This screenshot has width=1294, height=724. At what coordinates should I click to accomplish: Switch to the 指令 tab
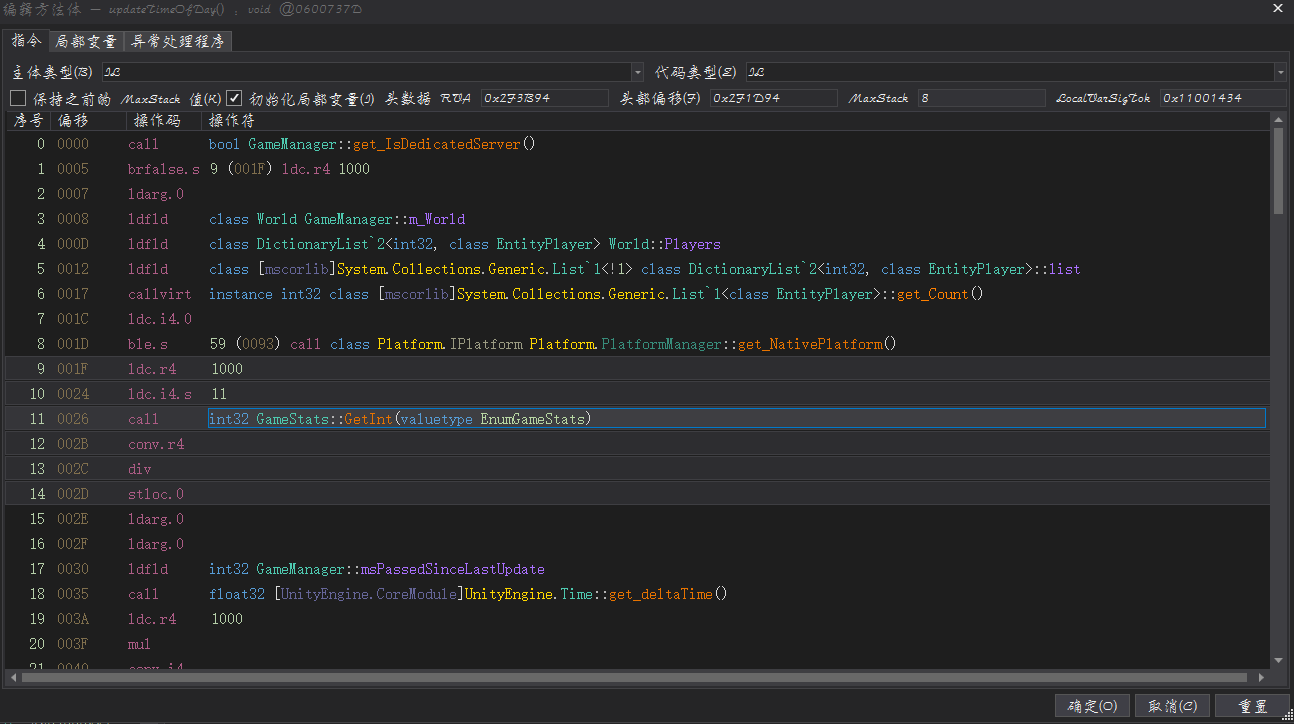(27, 41)
